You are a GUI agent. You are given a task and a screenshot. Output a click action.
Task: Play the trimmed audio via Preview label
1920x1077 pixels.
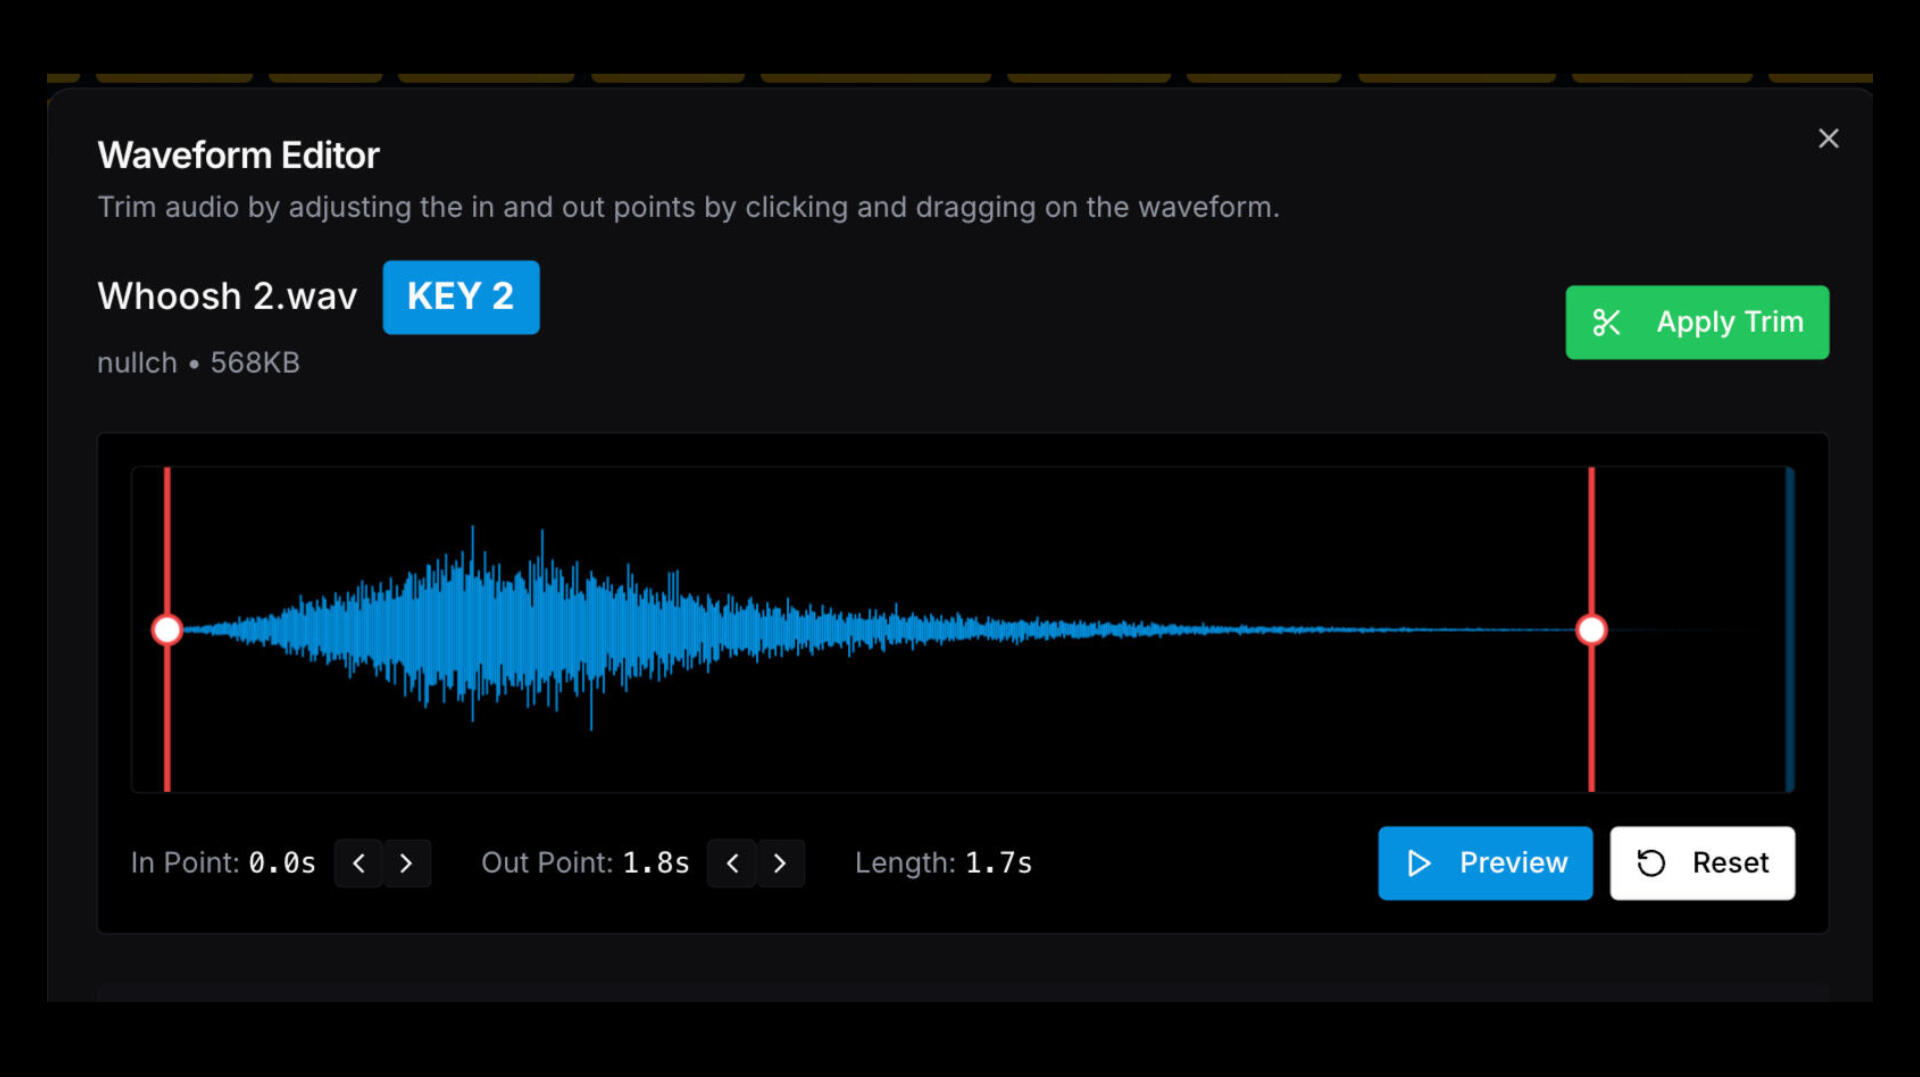[x=1513, y=863]
